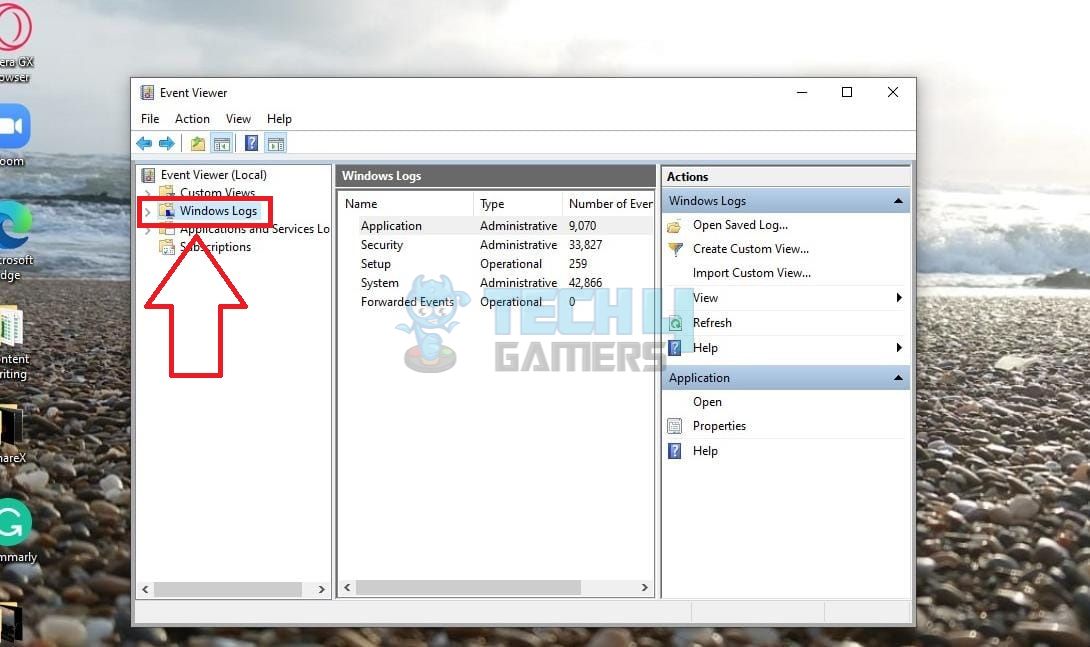Screen dimensions: 1090x647
Task: Click the Back arrow toolbar icon
Action: tap(144, 144)
